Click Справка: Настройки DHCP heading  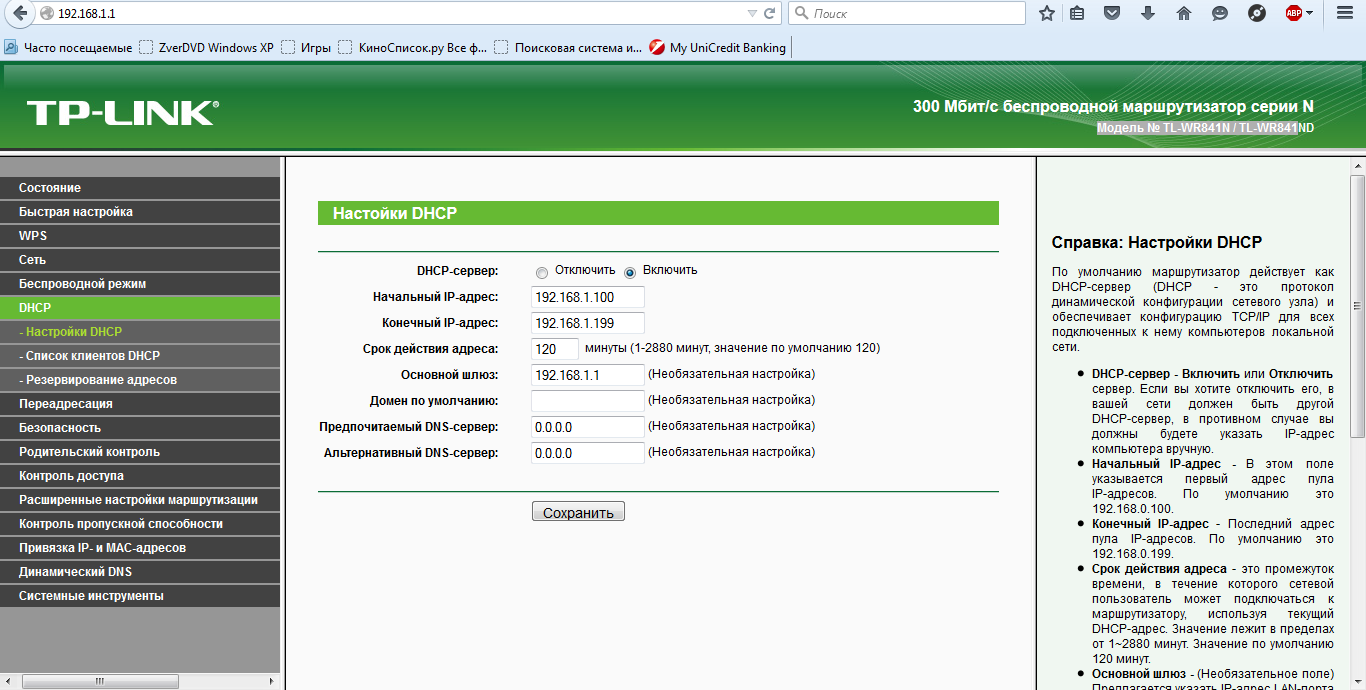(1157, 243)
